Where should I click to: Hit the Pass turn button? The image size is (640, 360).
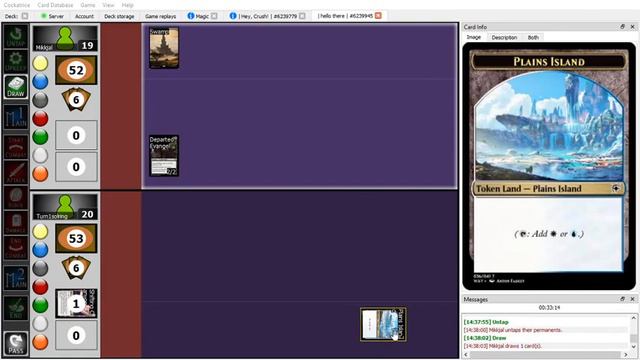[x=16, y=343]
